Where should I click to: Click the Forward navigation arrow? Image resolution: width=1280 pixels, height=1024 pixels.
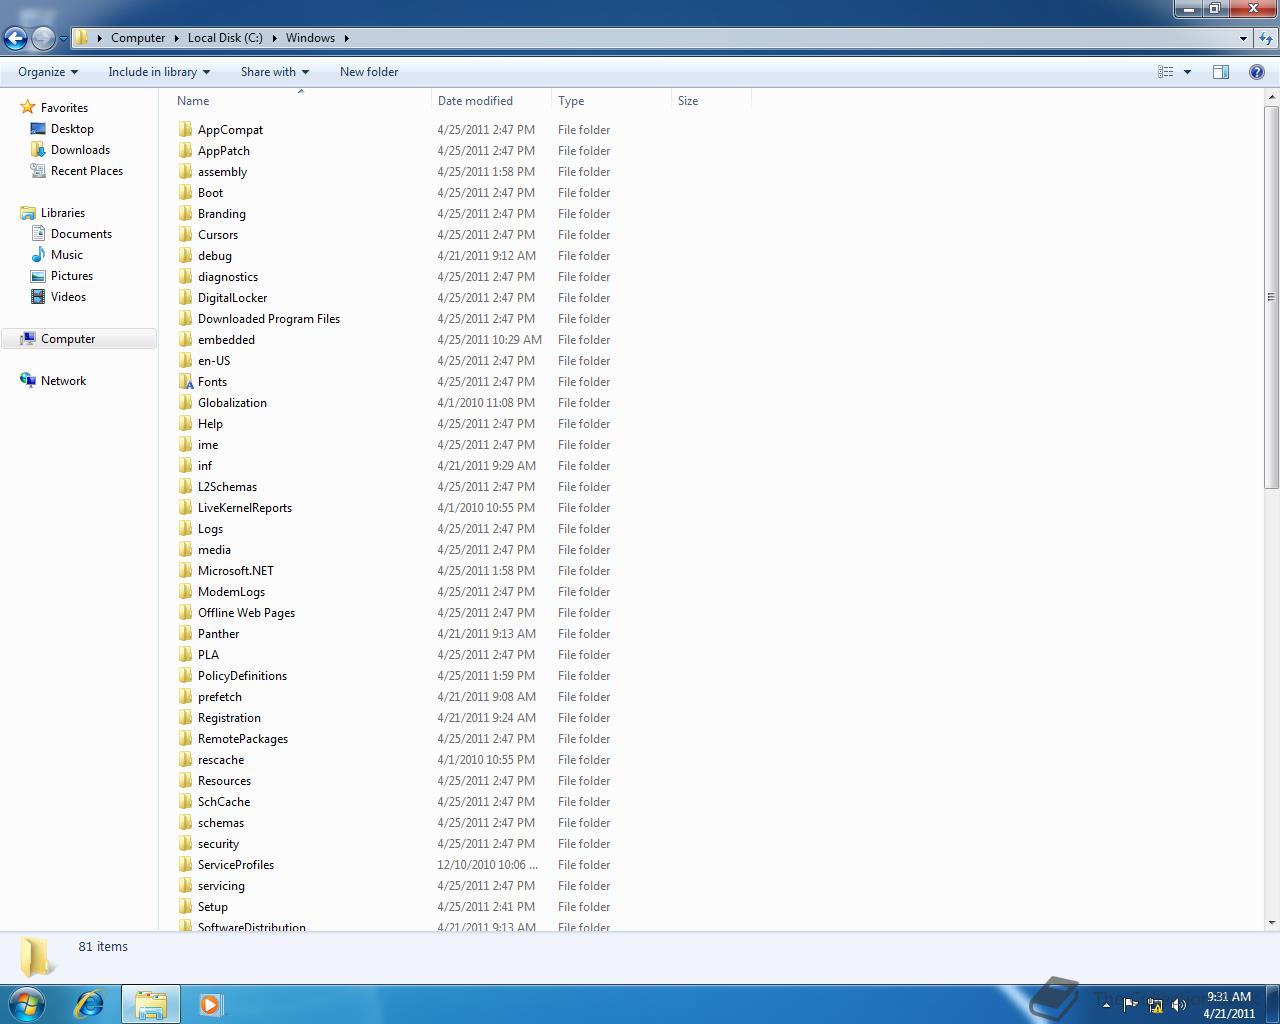(x=43, y=38)
